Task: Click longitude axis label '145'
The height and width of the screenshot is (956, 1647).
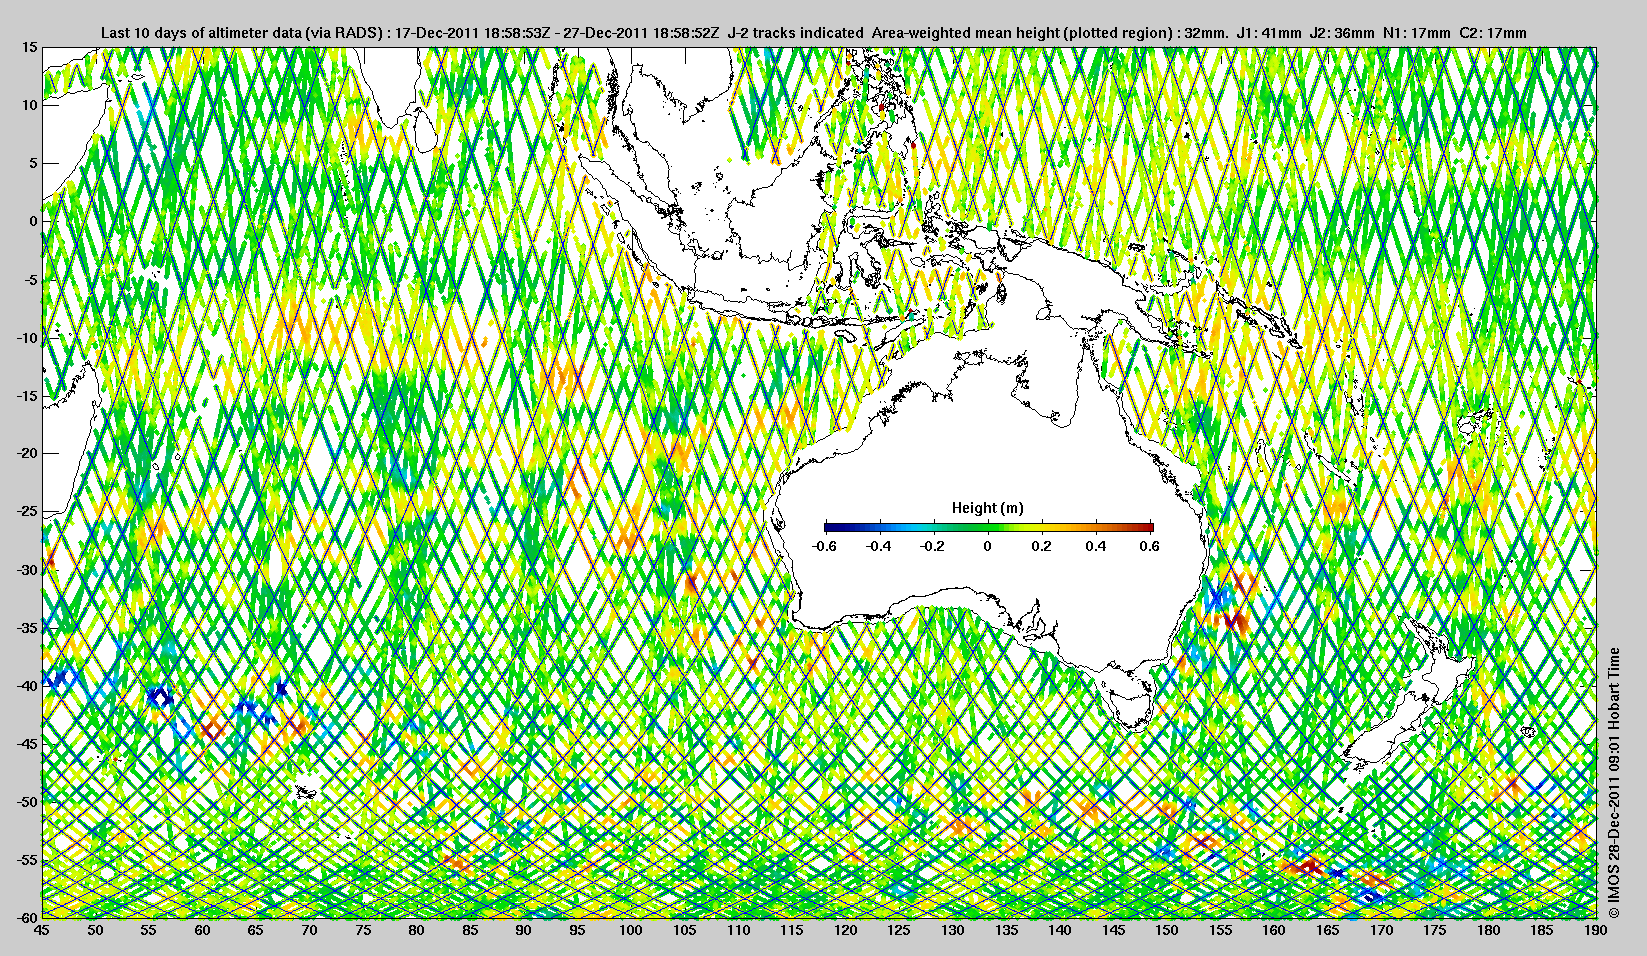Action: (1113, 930)
